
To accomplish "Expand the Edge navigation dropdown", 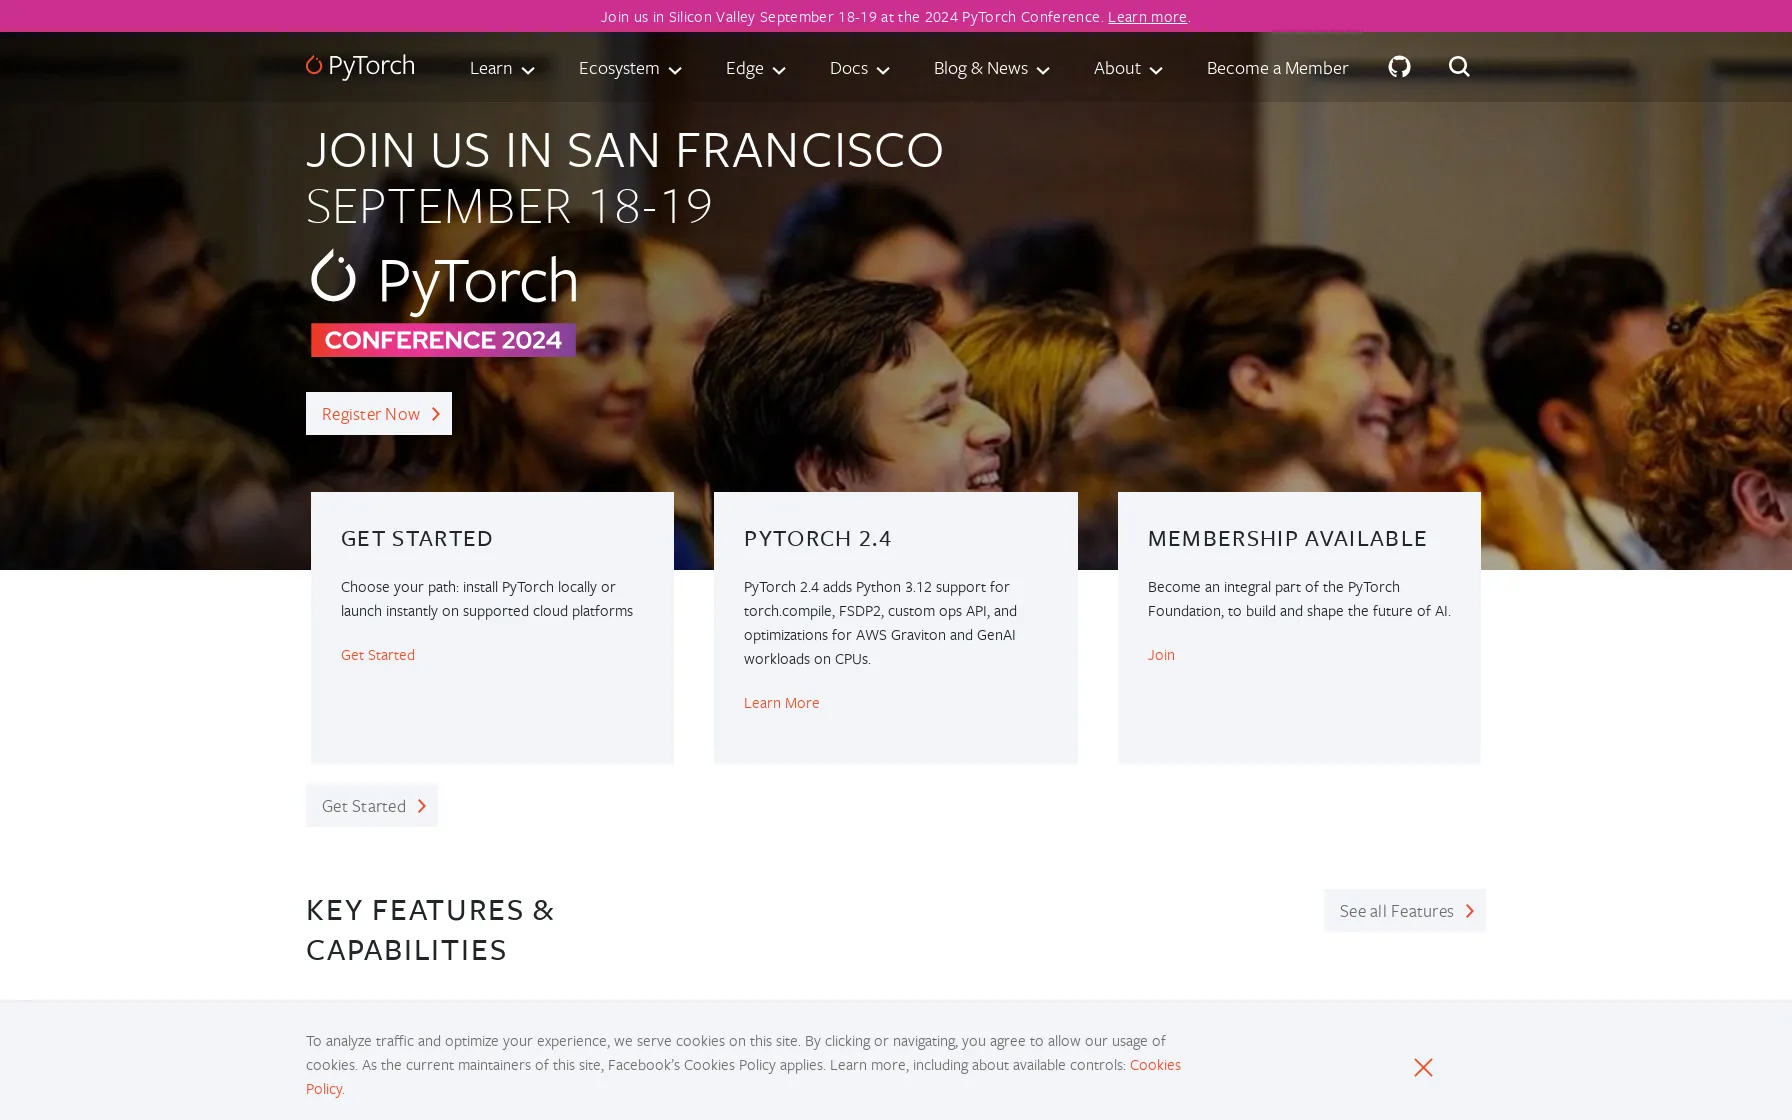I will [755, 68].
